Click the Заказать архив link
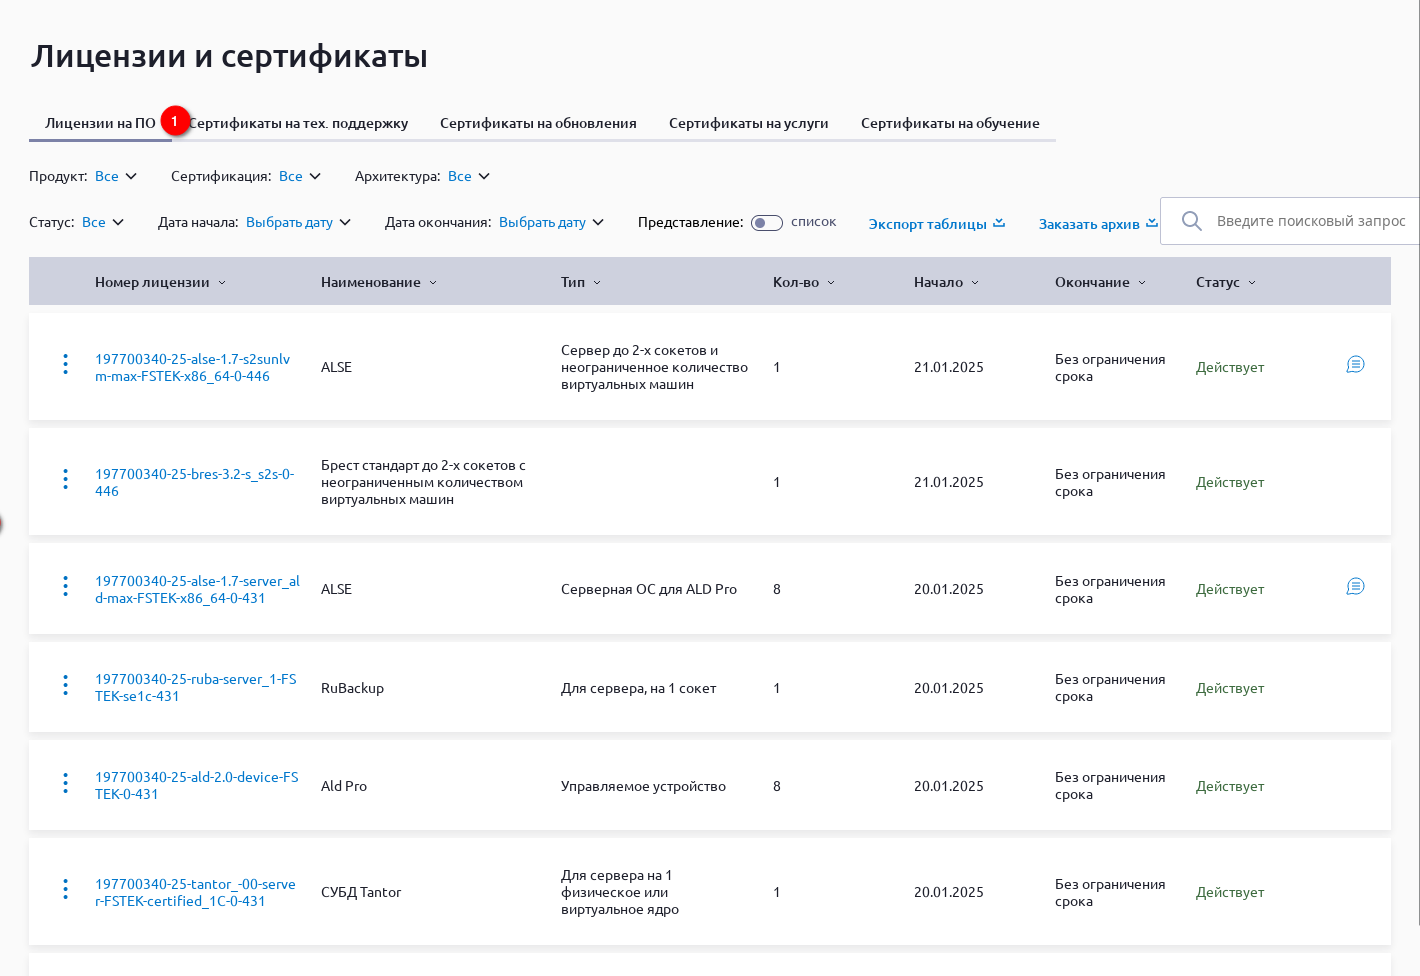 coord(1097,224)
